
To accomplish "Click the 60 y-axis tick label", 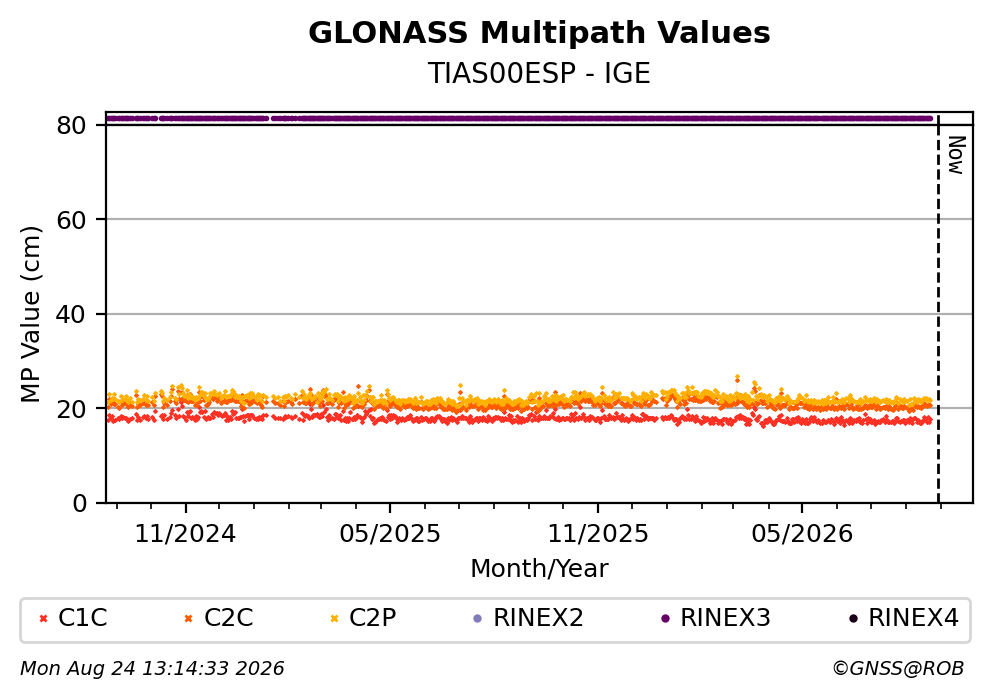I will tap(71, 220).
